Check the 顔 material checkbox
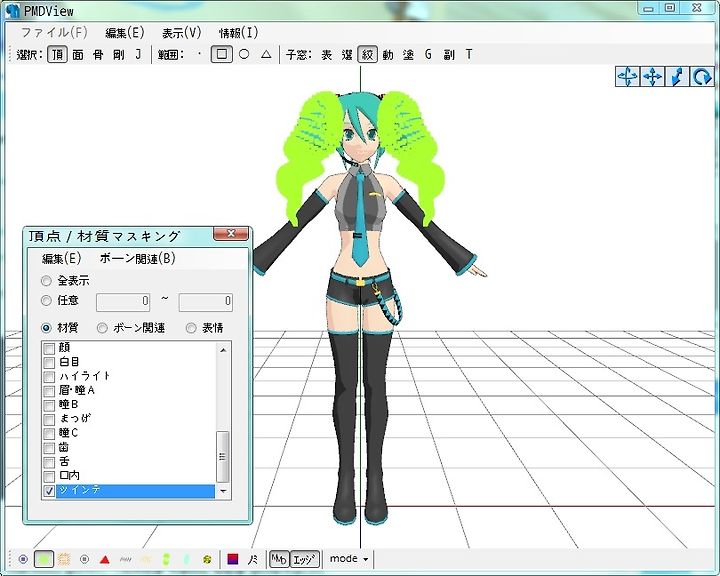 (x=49, y=349)
